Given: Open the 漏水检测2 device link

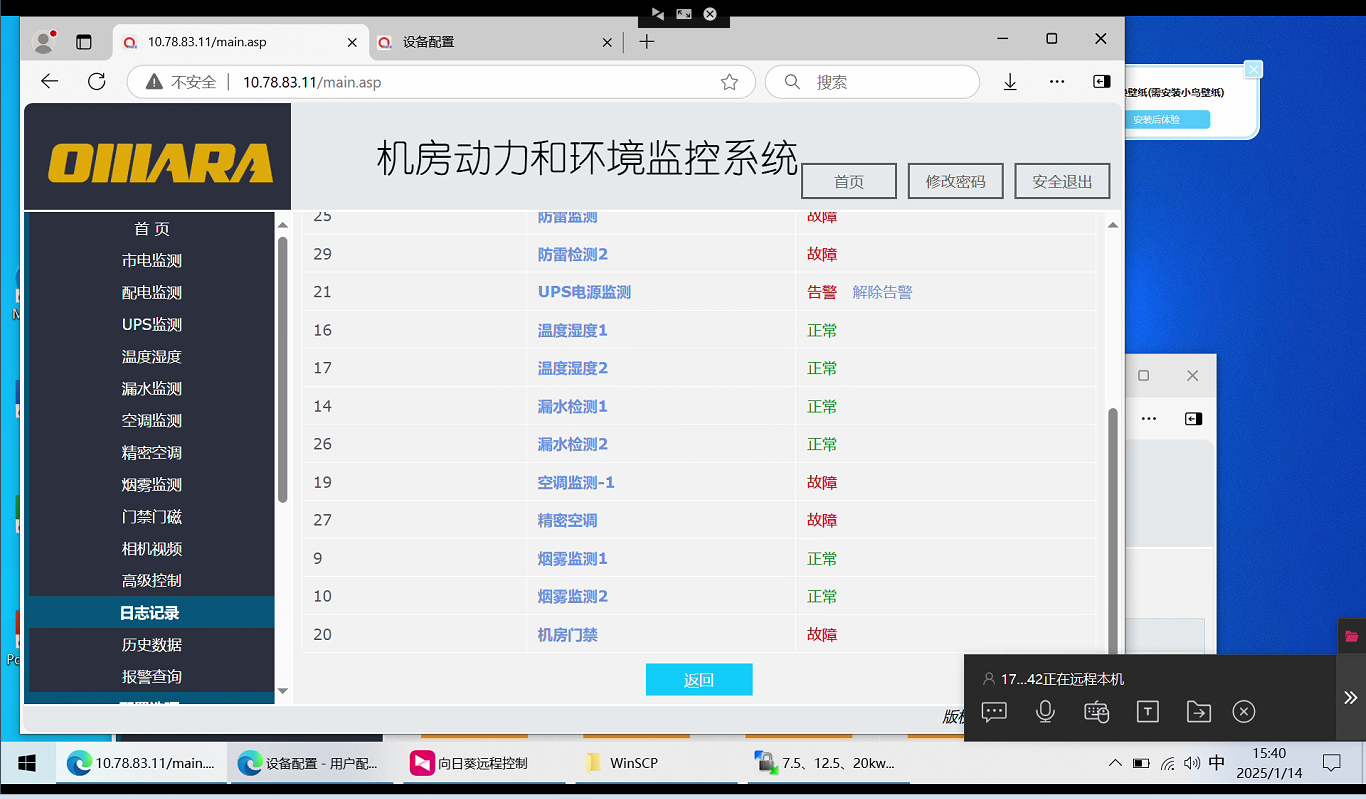Looking at the screenshot, I should [x=573, y=444].
